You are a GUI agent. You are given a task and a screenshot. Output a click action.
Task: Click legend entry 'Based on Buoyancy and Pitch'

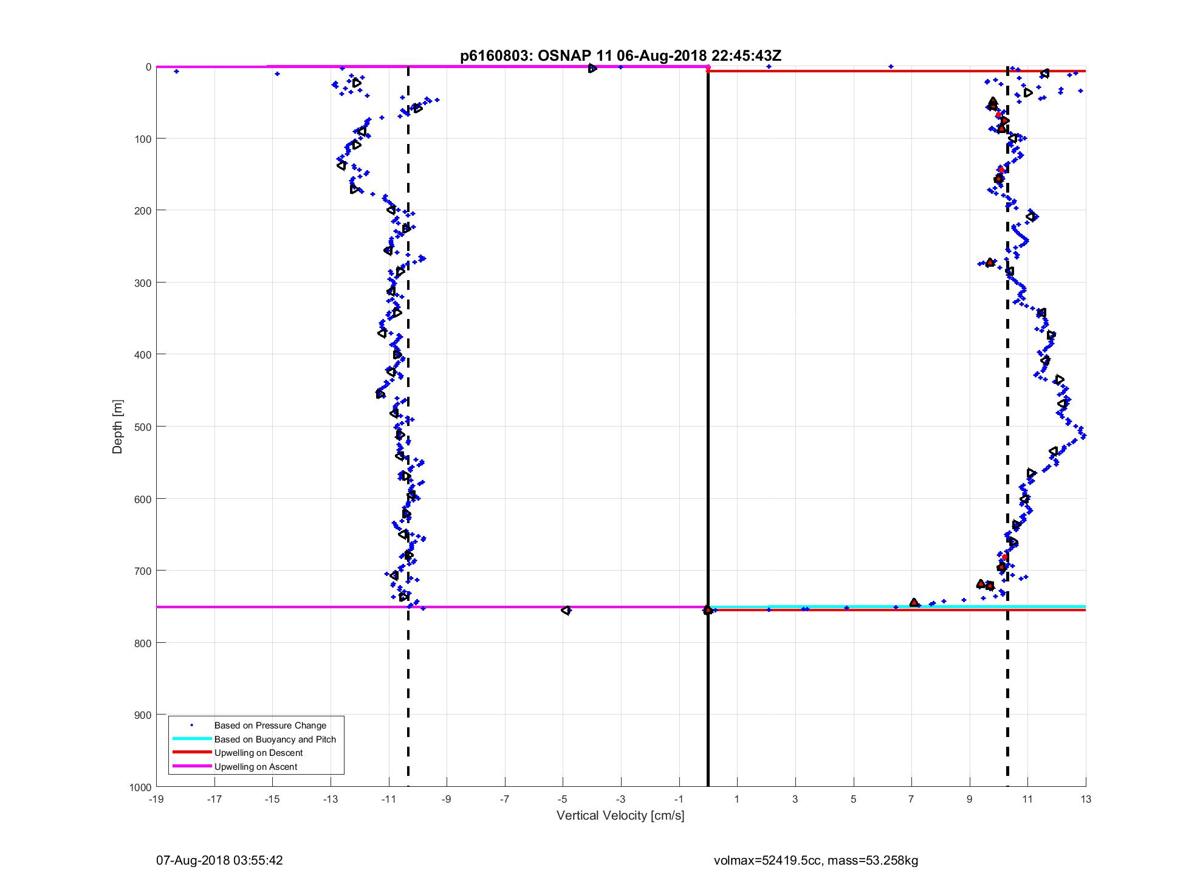(275, 738)
